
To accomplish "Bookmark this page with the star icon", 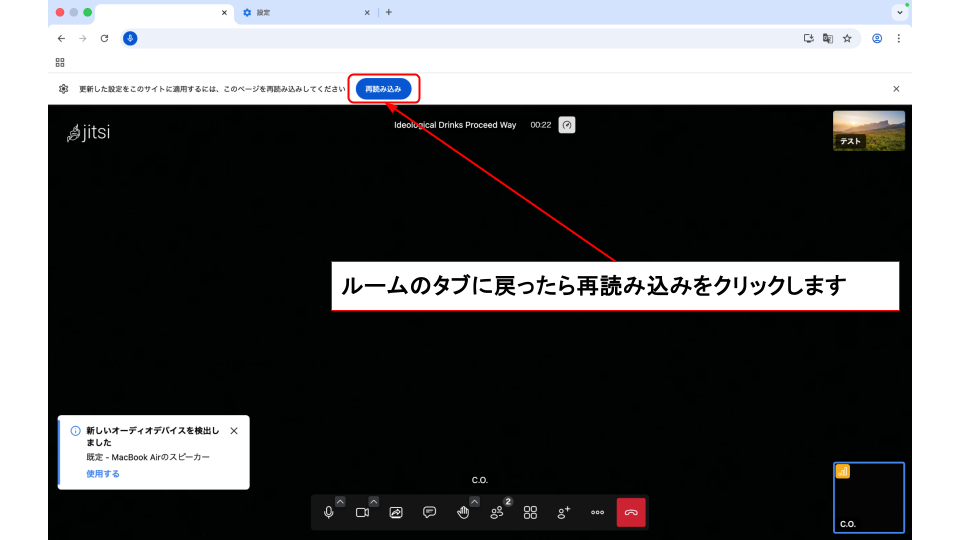I will [847, 38].
